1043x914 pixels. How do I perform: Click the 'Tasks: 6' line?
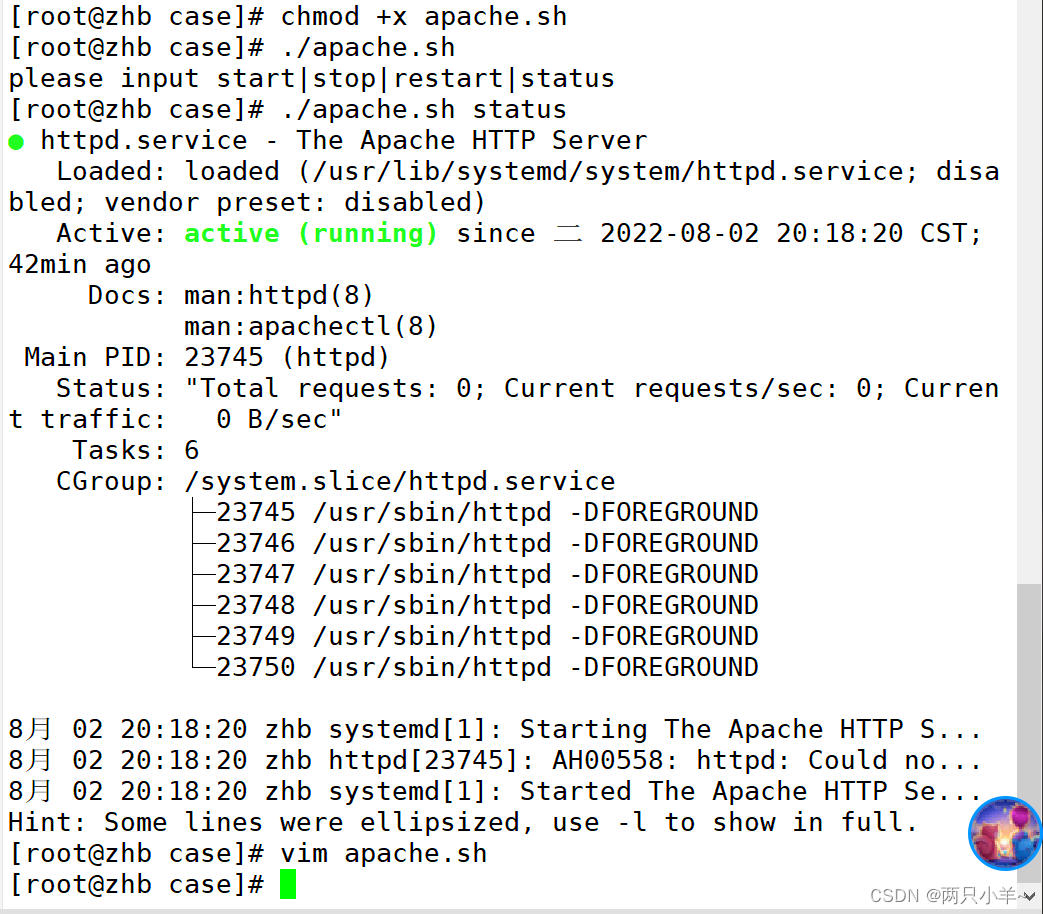pyautogui.click(x=136, y=450)
